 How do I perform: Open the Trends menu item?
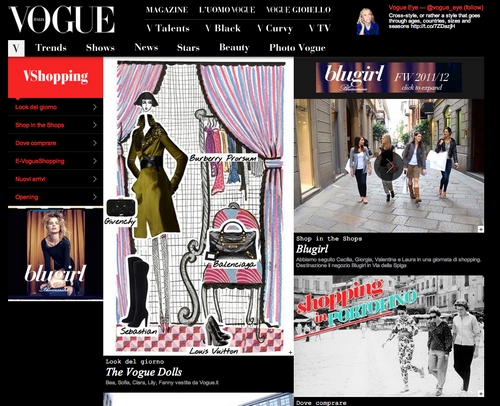coord(51,48)
